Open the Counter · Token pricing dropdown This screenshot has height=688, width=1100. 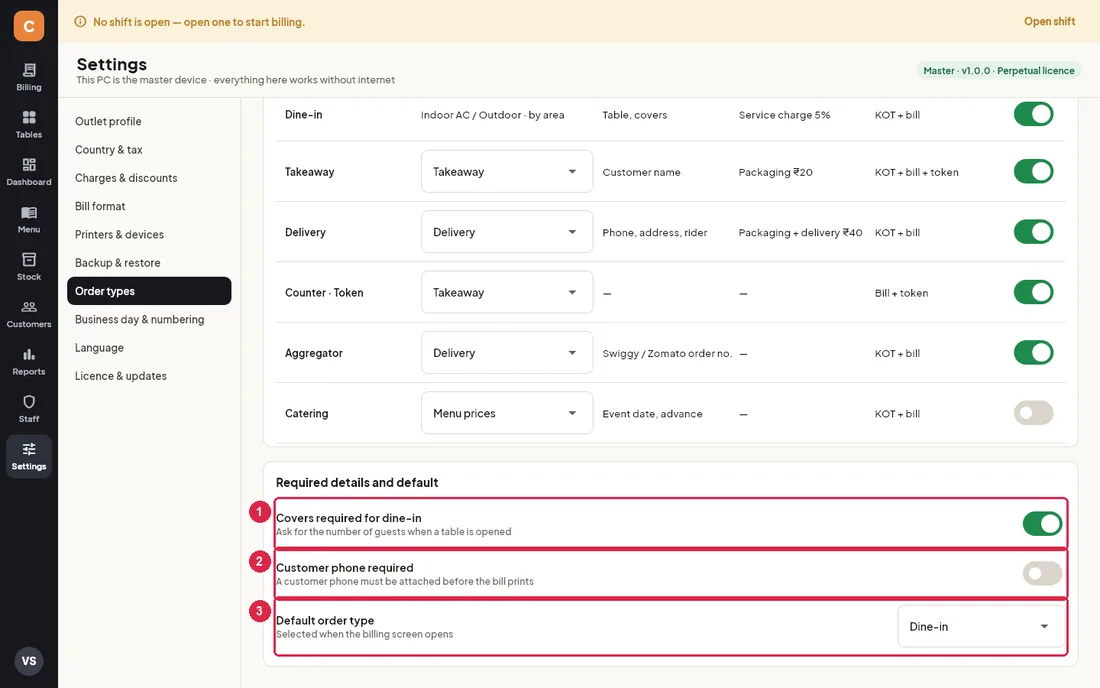pos(507,292)
